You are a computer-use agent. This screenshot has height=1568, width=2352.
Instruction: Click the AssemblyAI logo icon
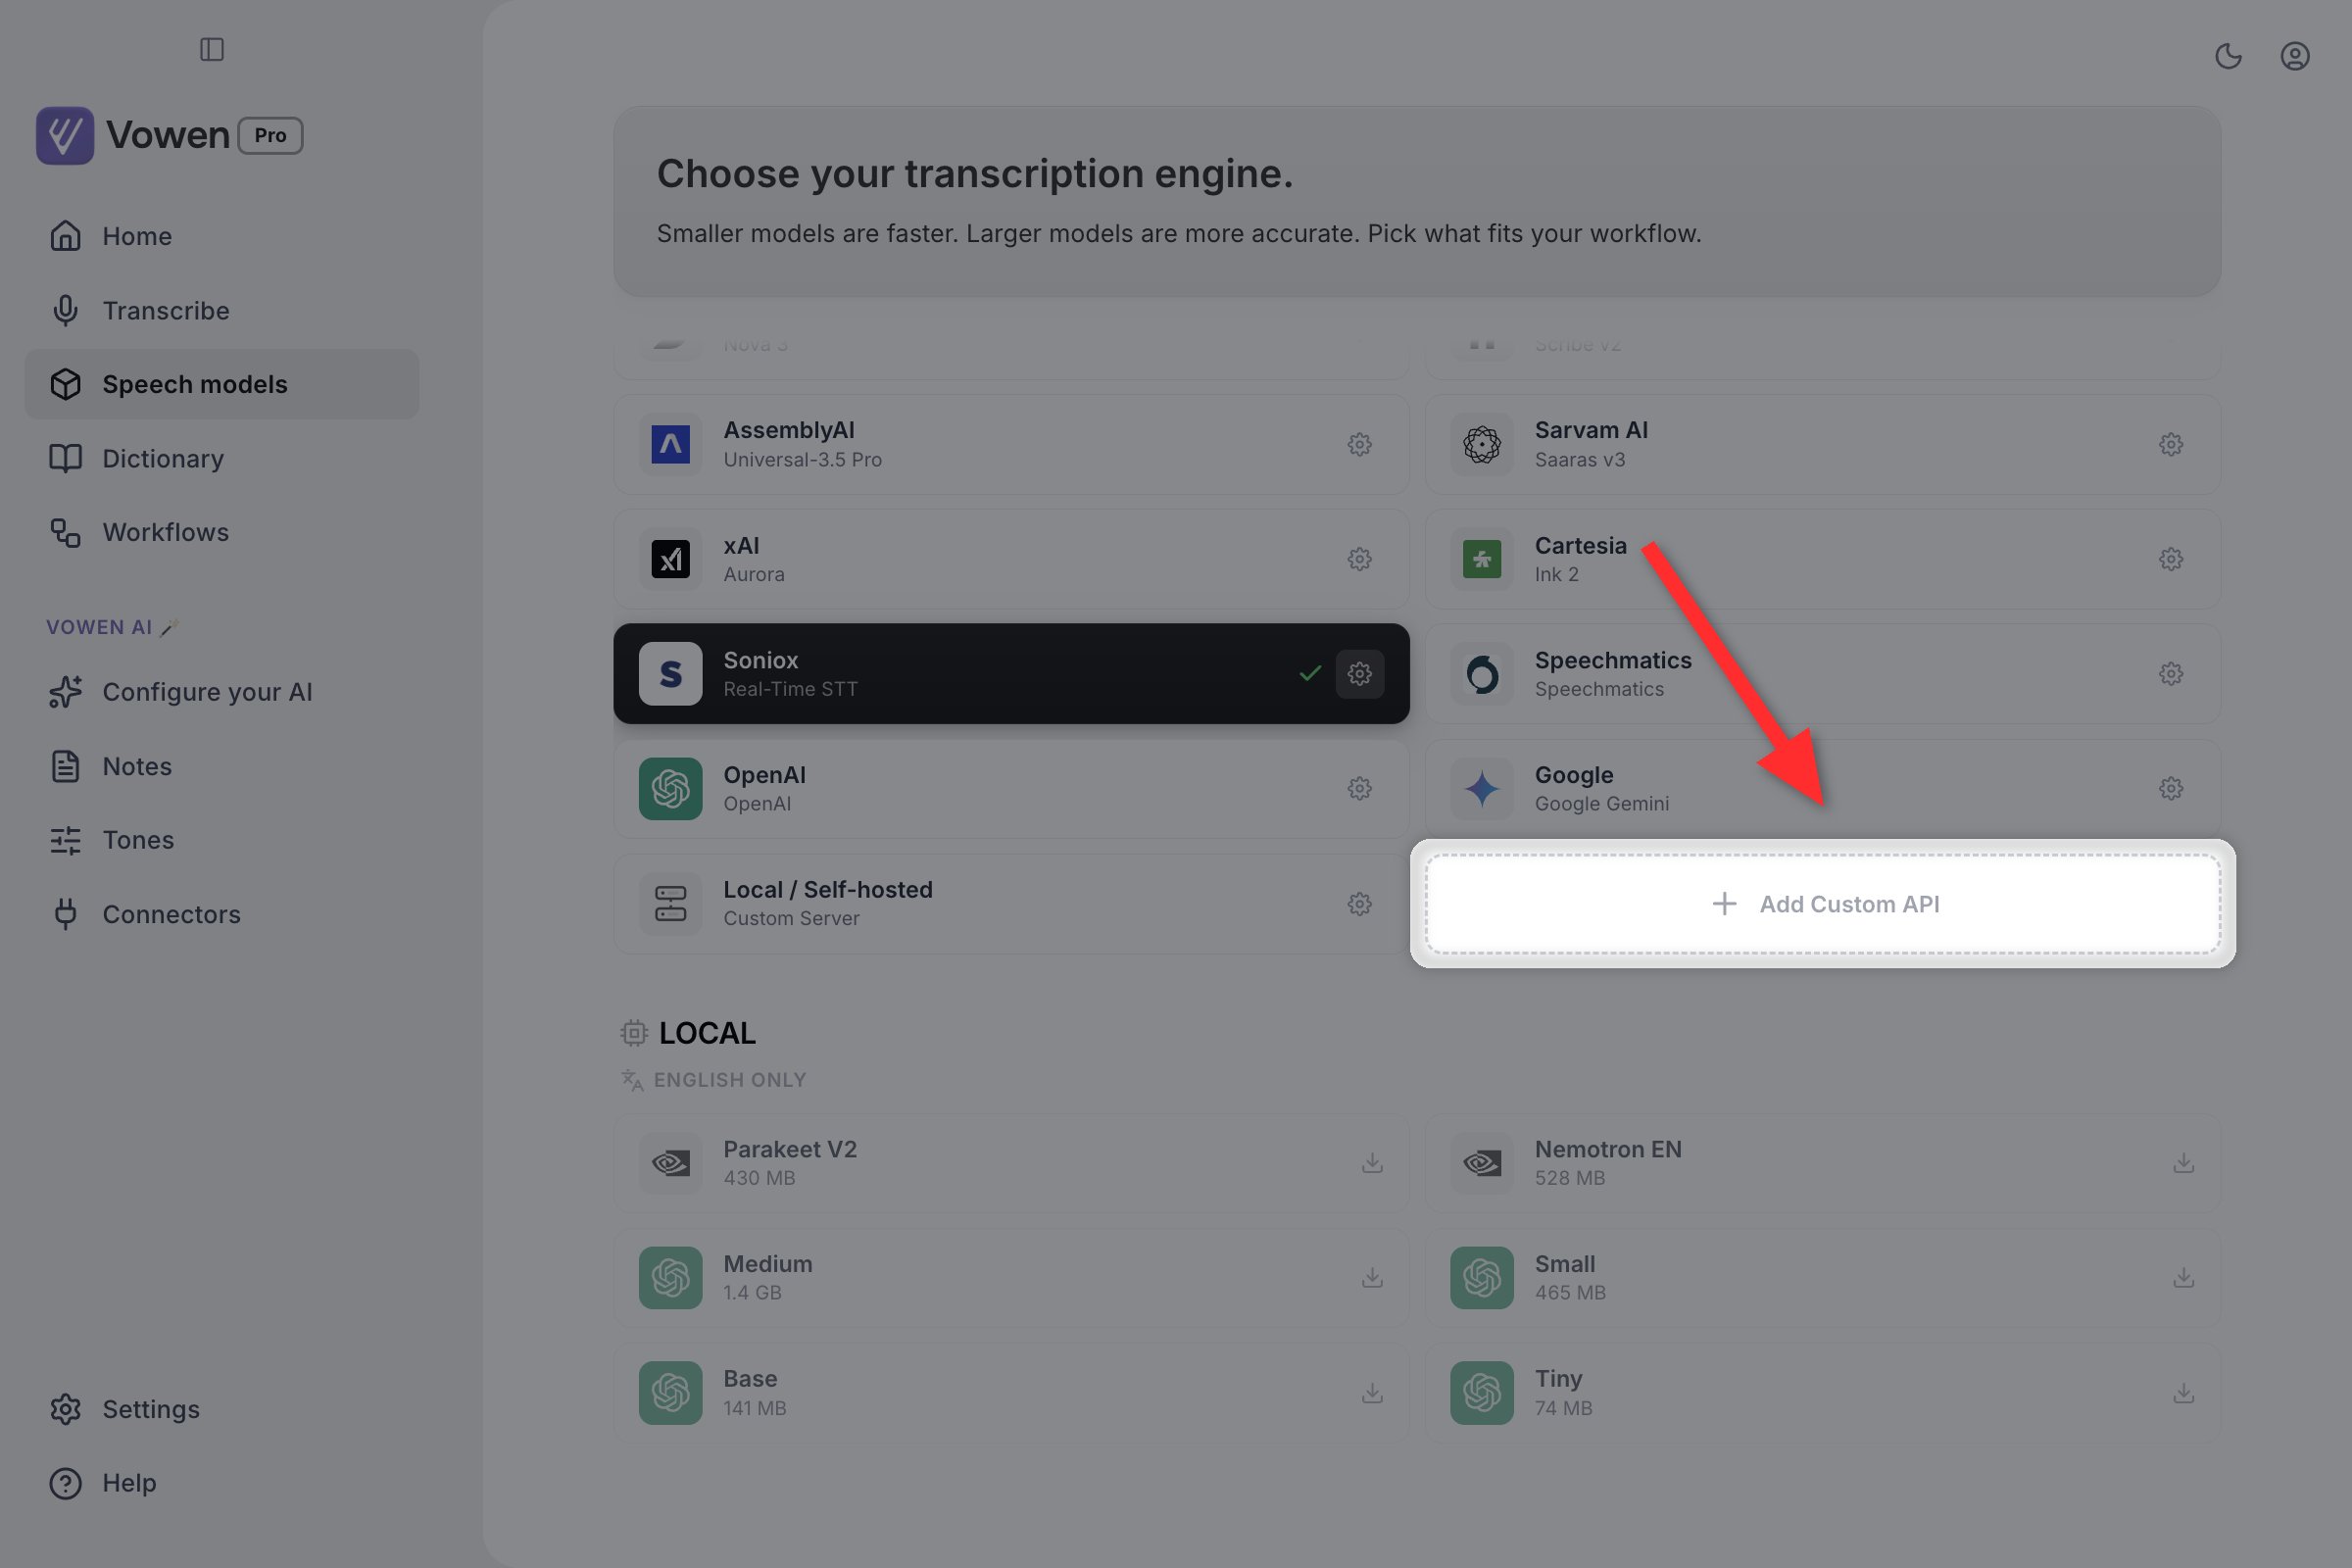670,444
